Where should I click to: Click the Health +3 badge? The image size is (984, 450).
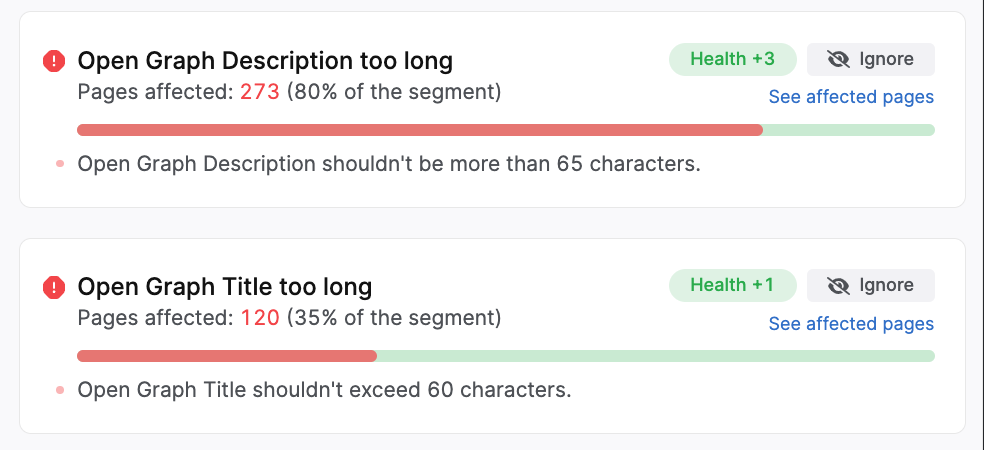pyautogui.click(x=732, y=60)
